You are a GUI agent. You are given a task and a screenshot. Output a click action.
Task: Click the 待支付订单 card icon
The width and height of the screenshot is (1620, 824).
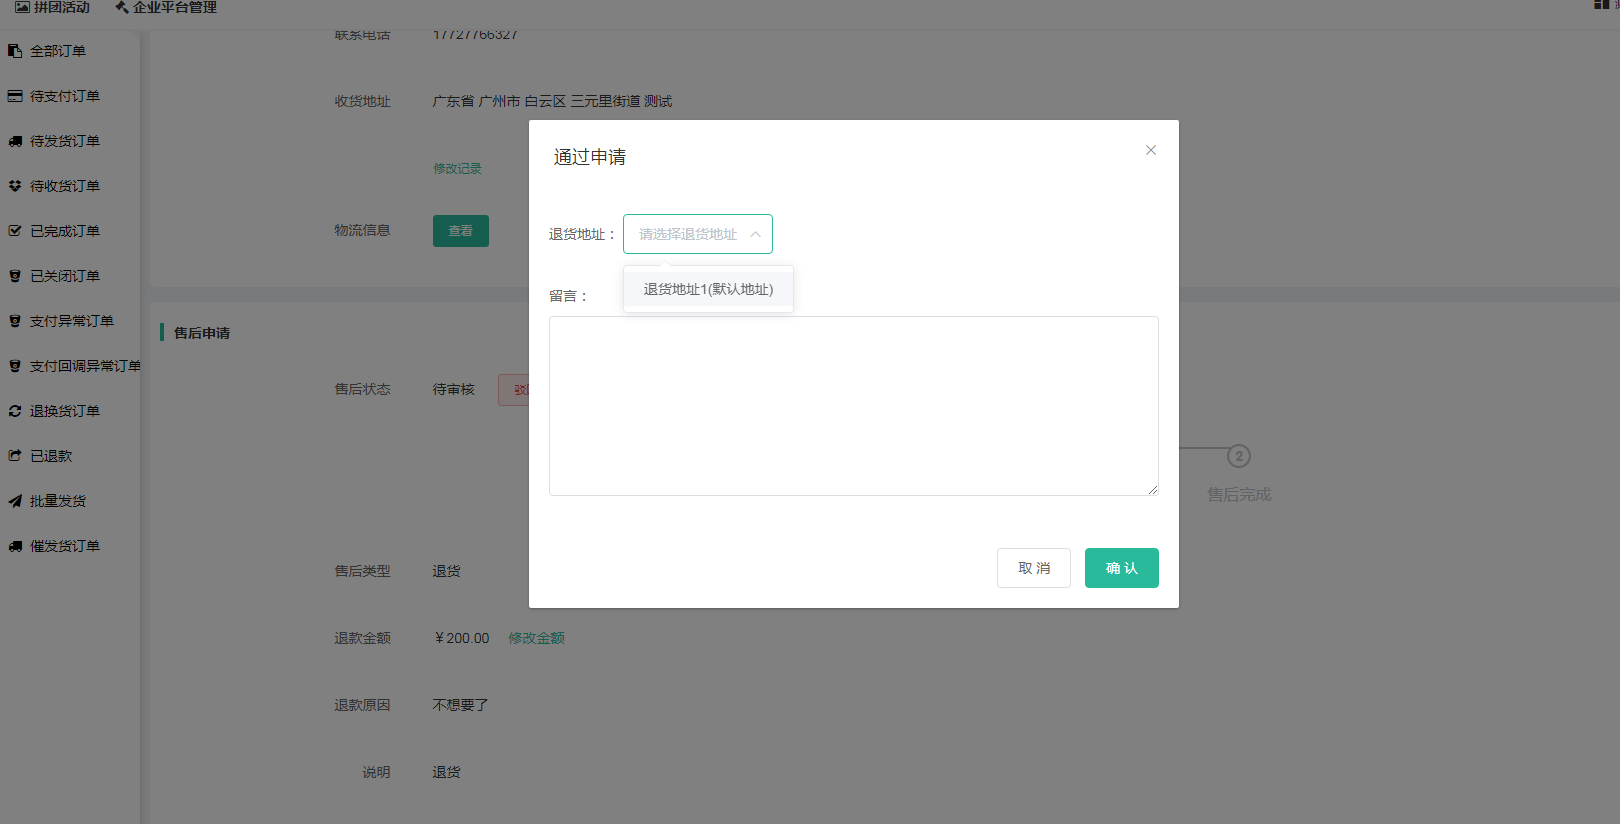point(15,96)
